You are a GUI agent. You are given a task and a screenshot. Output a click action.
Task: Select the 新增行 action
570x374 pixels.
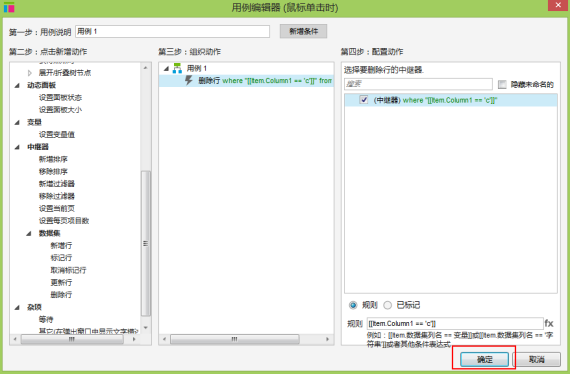pos(61,245)
